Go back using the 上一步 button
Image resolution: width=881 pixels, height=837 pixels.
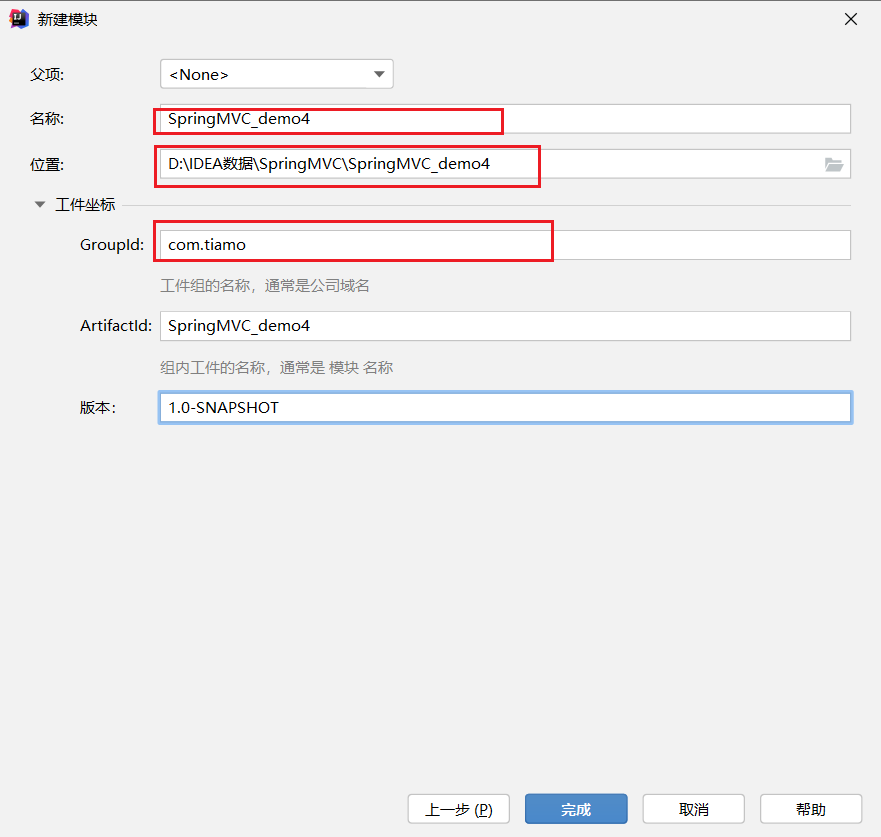[x=458, y=808]
